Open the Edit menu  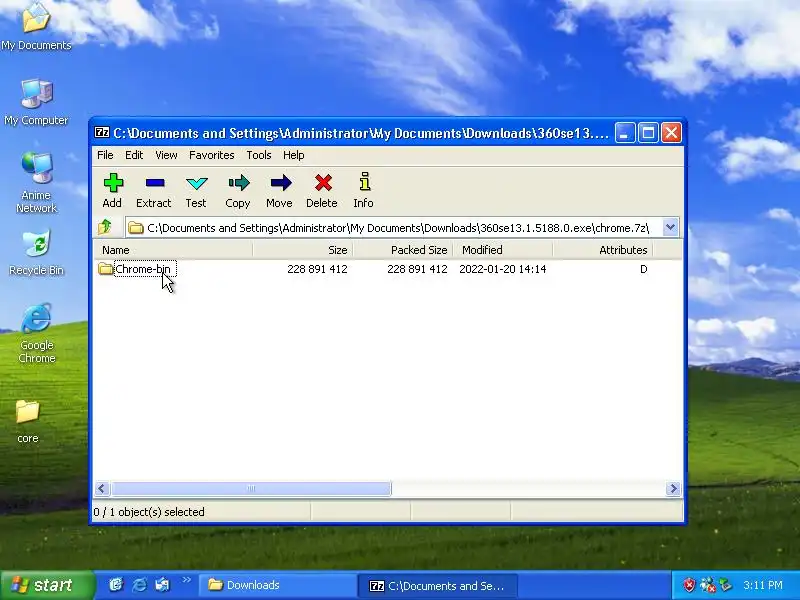pos(134,155)
